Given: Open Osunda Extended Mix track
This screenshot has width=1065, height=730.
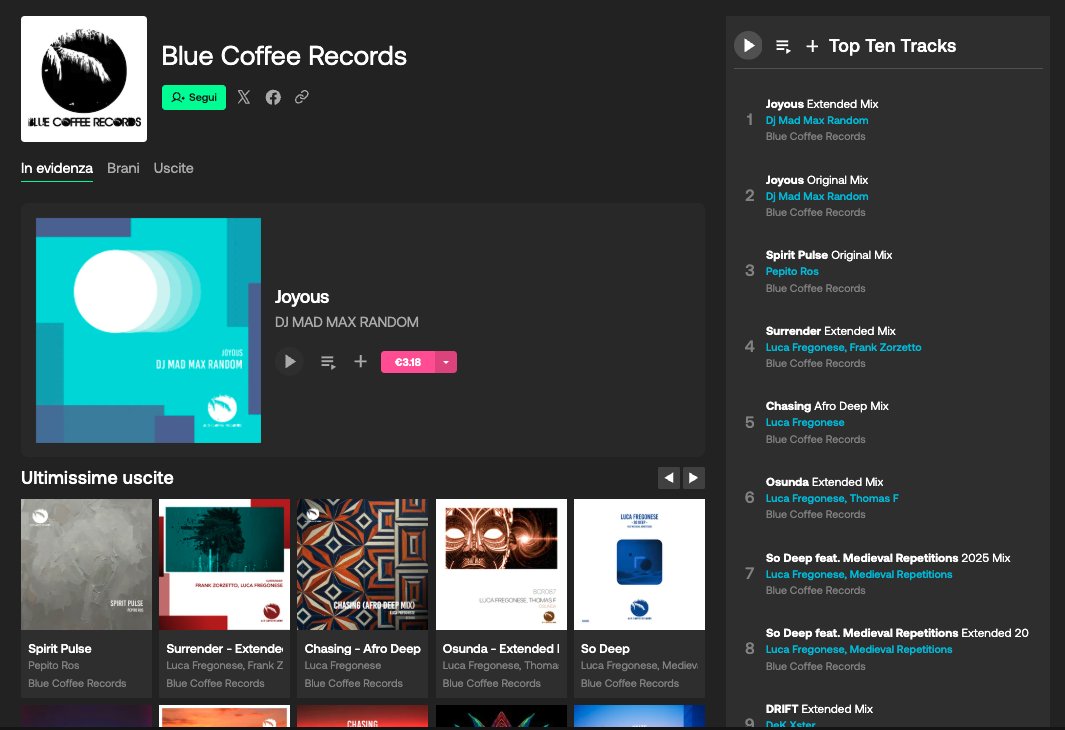Looking at the screenshot, I should 824,482.
